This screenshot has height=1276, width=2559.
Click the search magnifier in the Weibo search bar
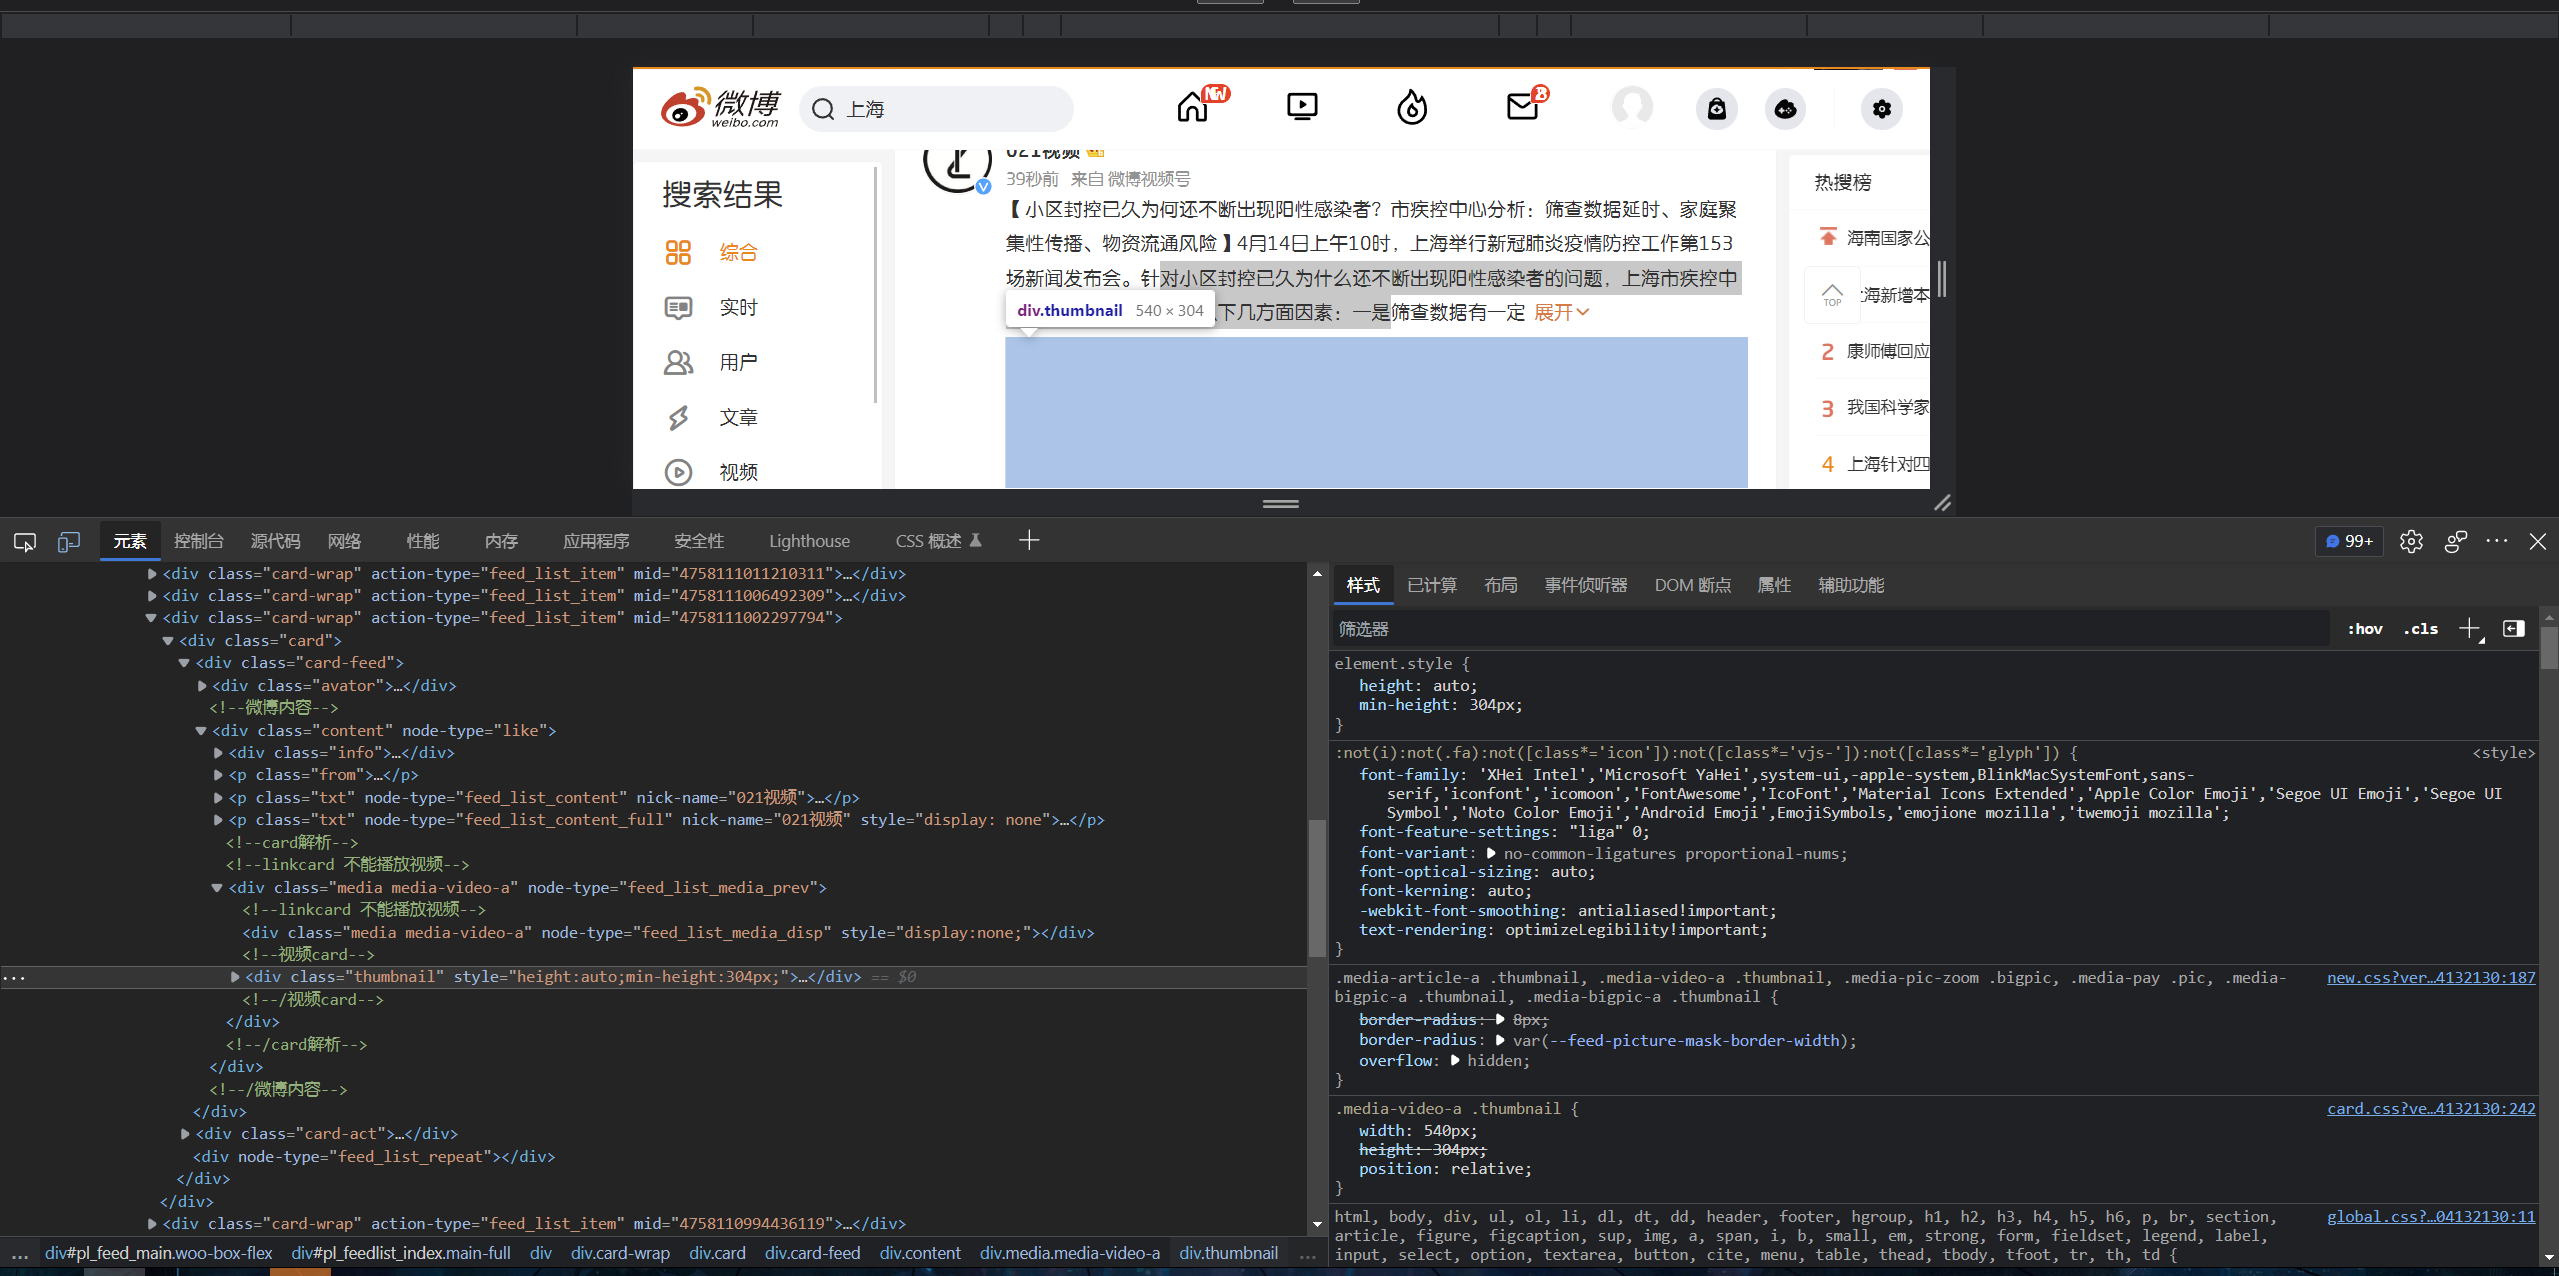[x=822, y=109]
